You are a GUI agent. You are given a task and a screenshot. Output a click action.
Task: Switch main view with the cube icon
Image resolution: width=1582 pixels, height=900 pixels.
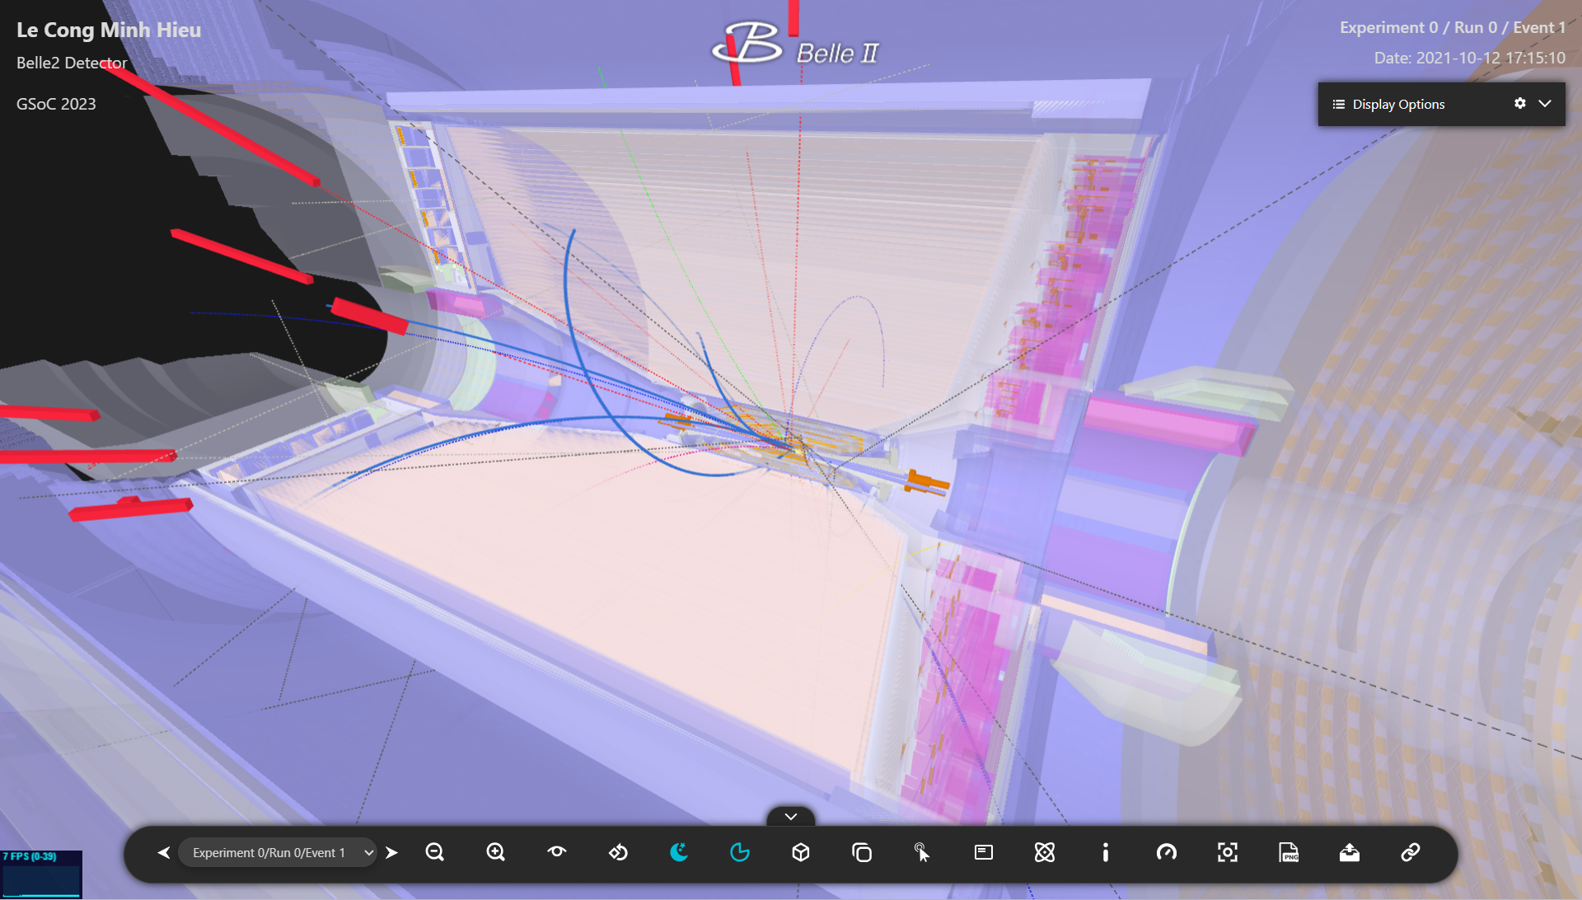pos(801,852)
